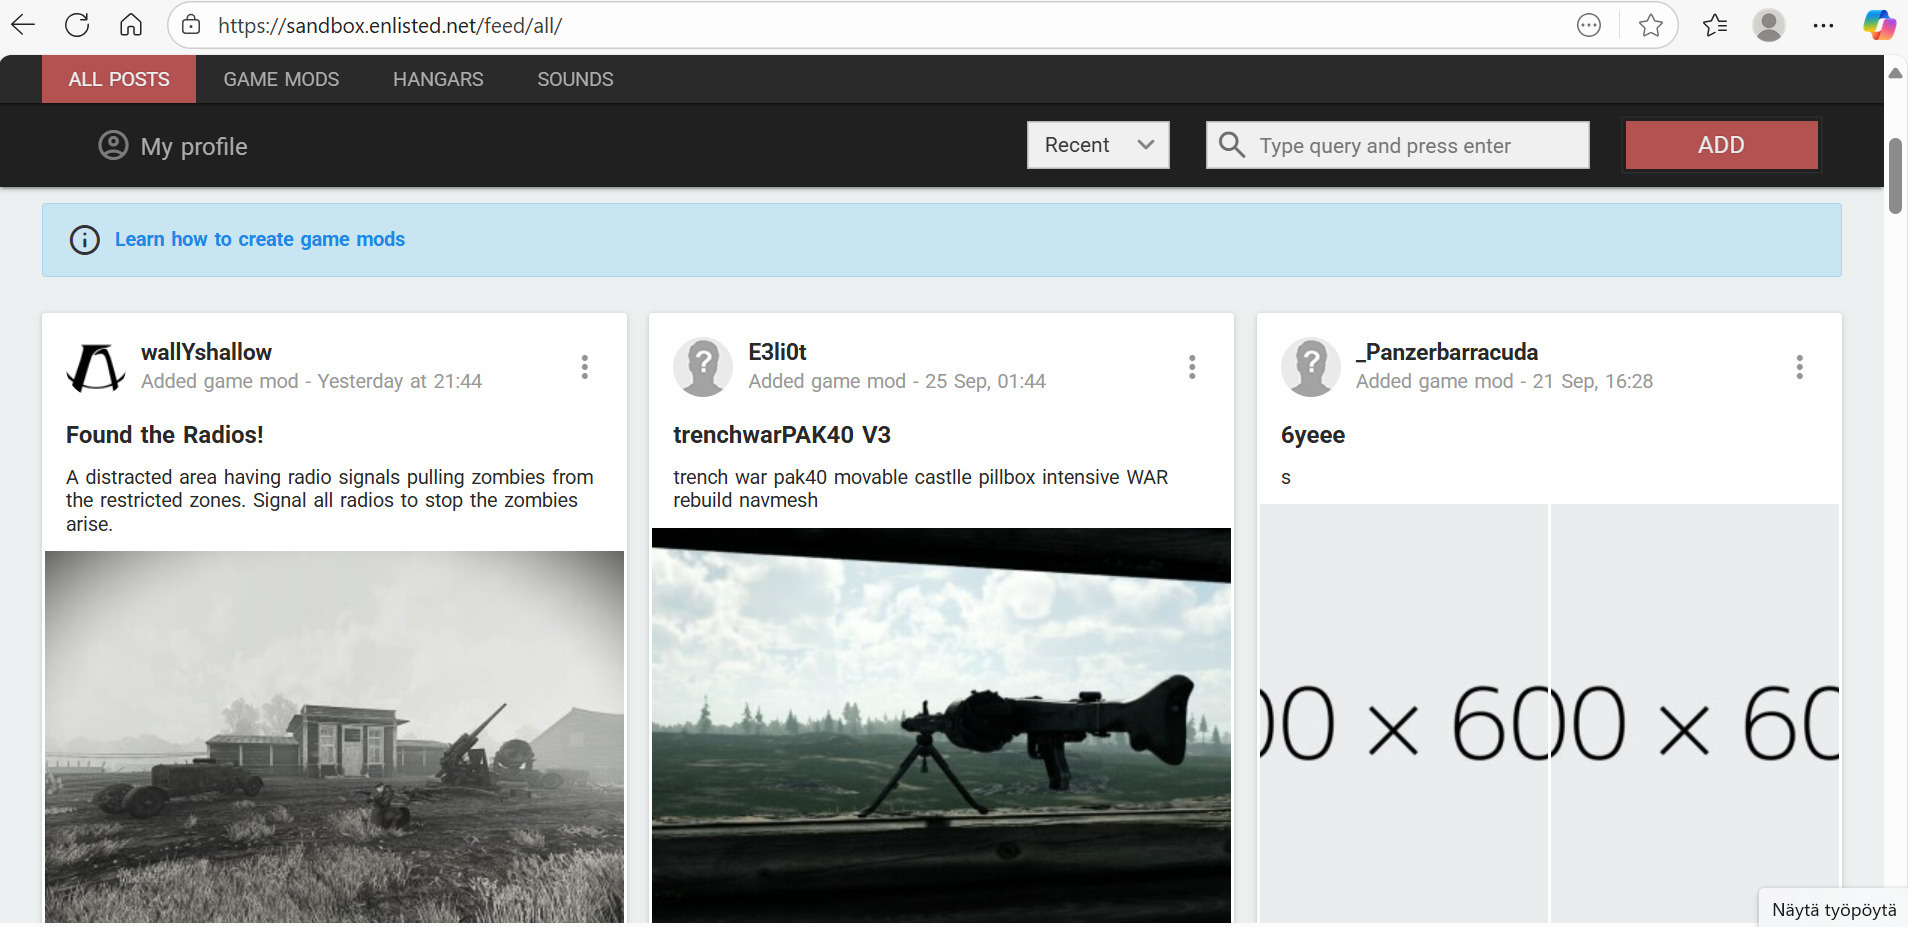Open browser settings and more menu

(1823, 25)
